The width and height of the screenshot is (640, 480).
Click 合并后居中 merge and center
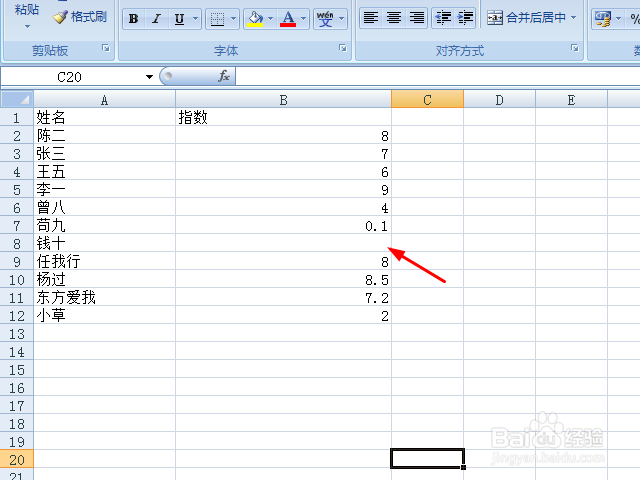point(527,18)
